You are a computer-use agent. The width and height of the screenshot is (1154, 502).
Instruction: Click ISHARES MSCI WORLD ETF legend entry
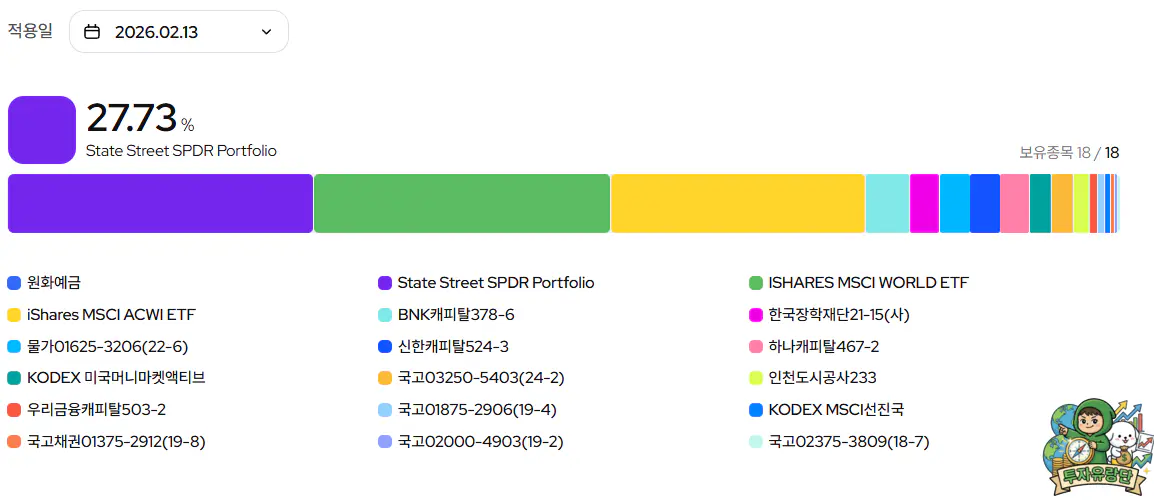point(867,283)
